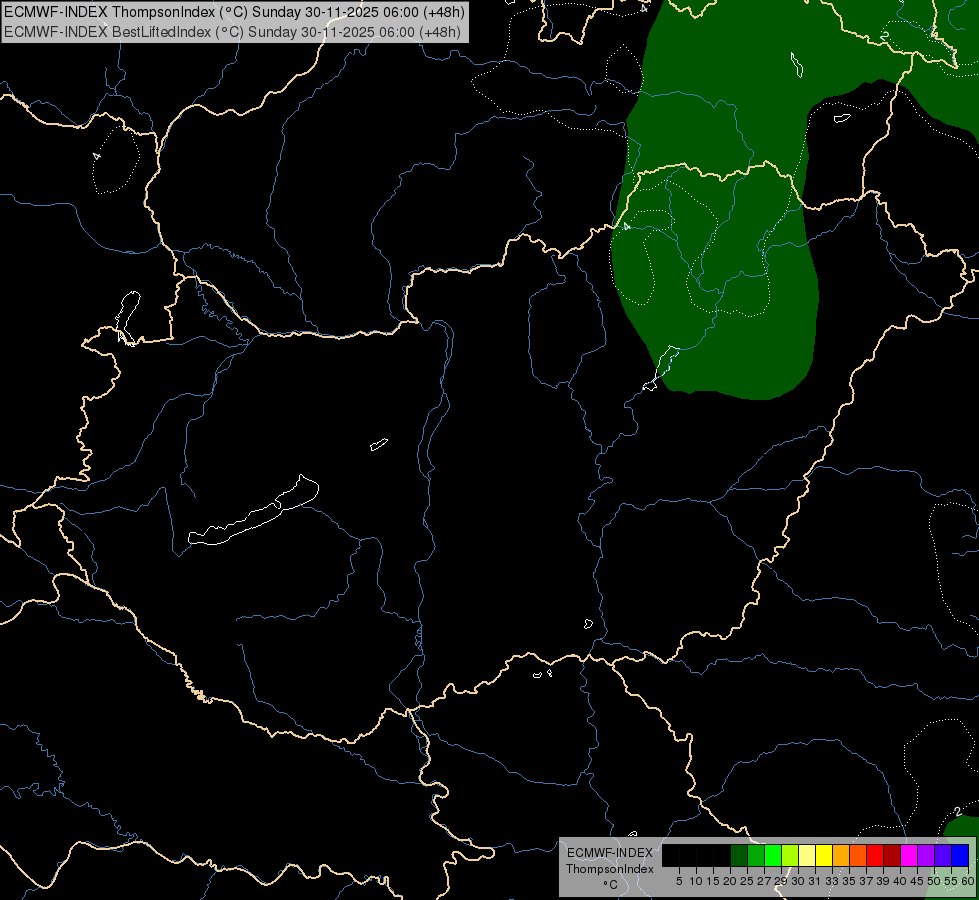The width and height of the screenshot is (979, 900).
Task: Click the pale yellow 30–31 legend swatch
Action: click(807, 855)
